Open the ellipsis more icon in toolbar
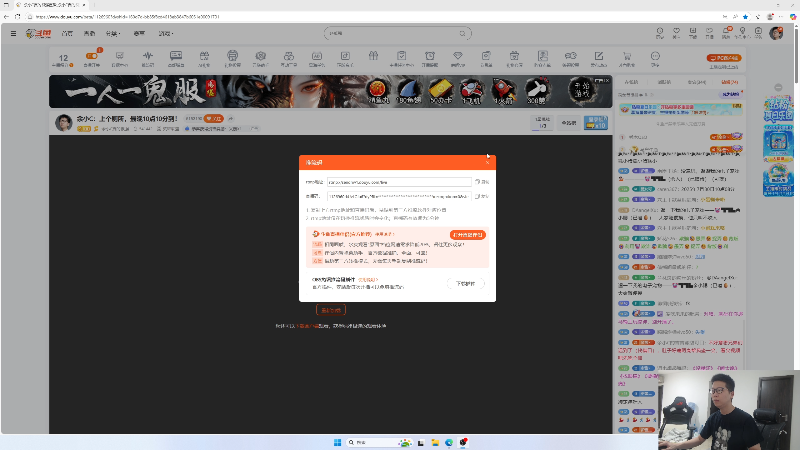The height and width of the screenshot is (450, 800). pyautogui.click(x=655, y=58)
